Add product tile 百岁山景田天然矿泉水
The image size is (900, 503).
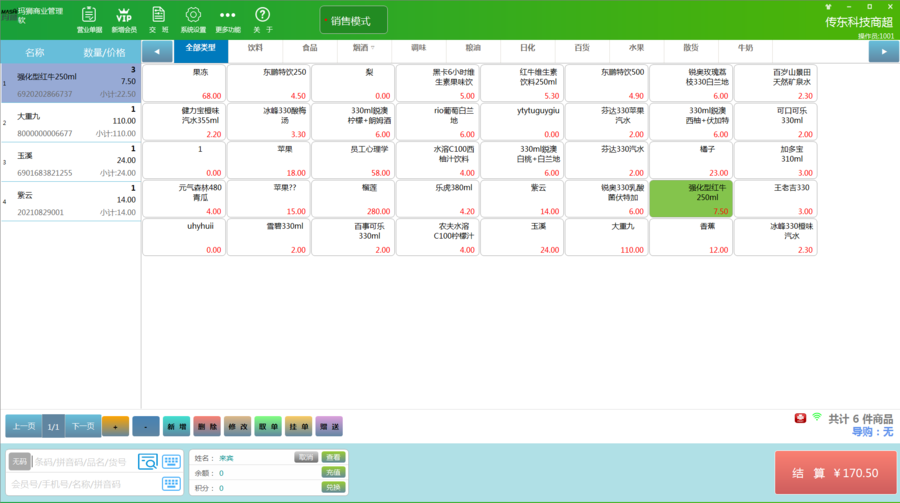tap(775, 83)
